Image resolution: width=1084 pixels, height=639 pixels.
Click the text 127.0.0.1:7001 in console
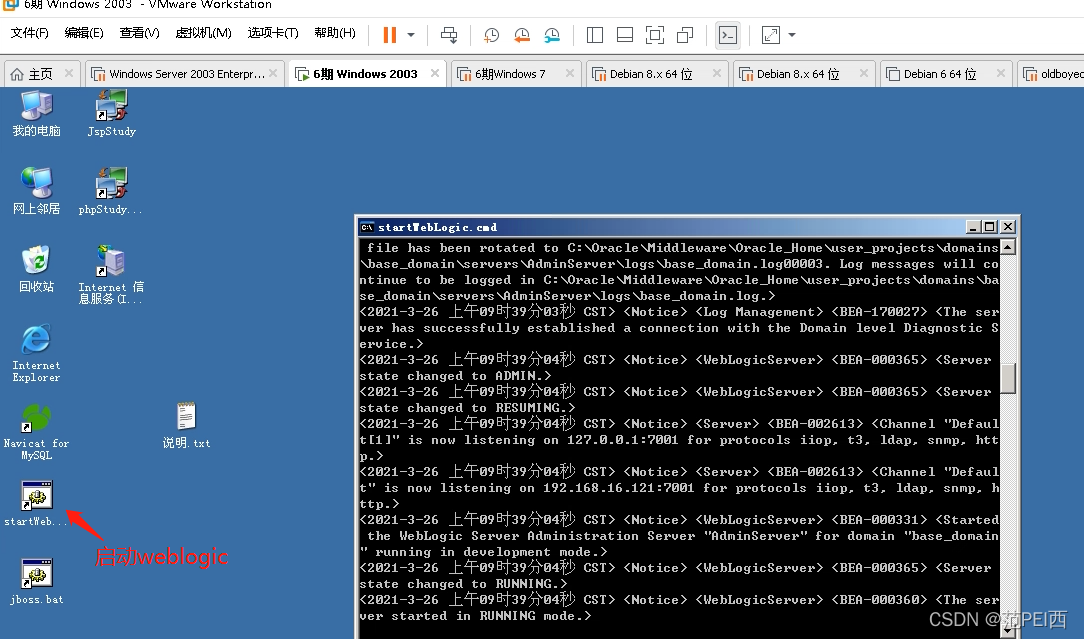coord(622,440)
